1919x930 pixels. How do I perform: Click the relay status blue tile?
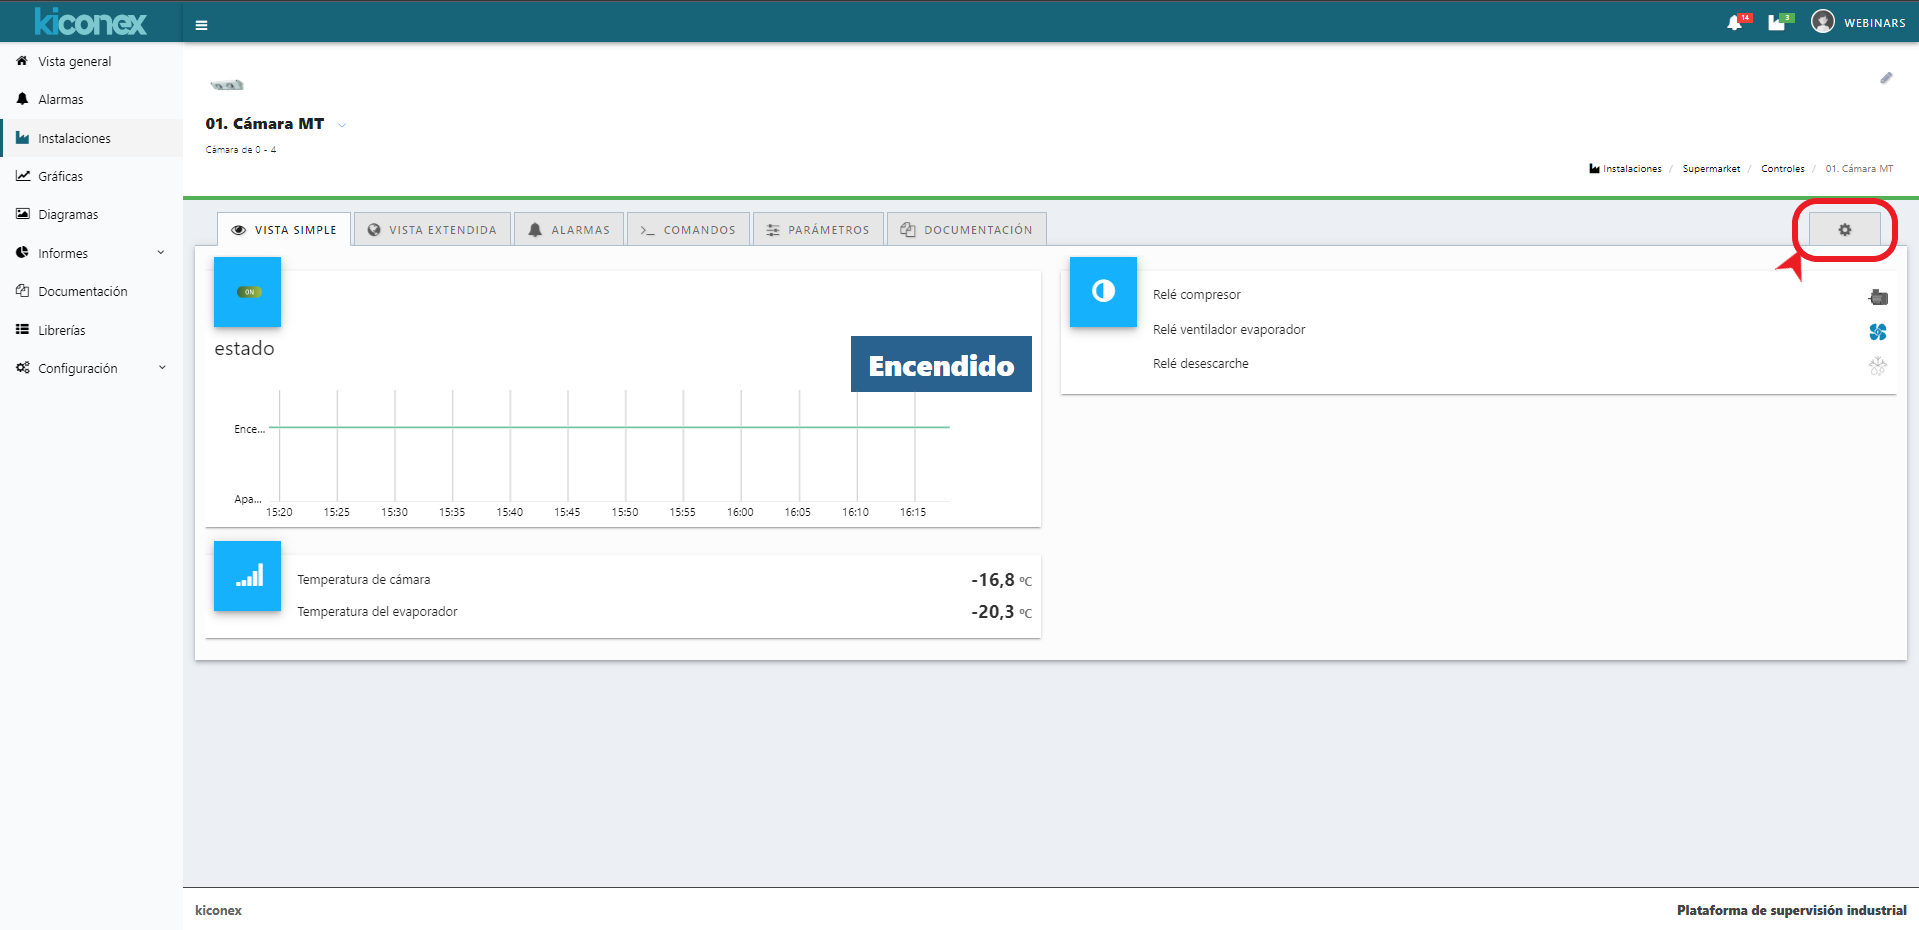coord(1103,292)
